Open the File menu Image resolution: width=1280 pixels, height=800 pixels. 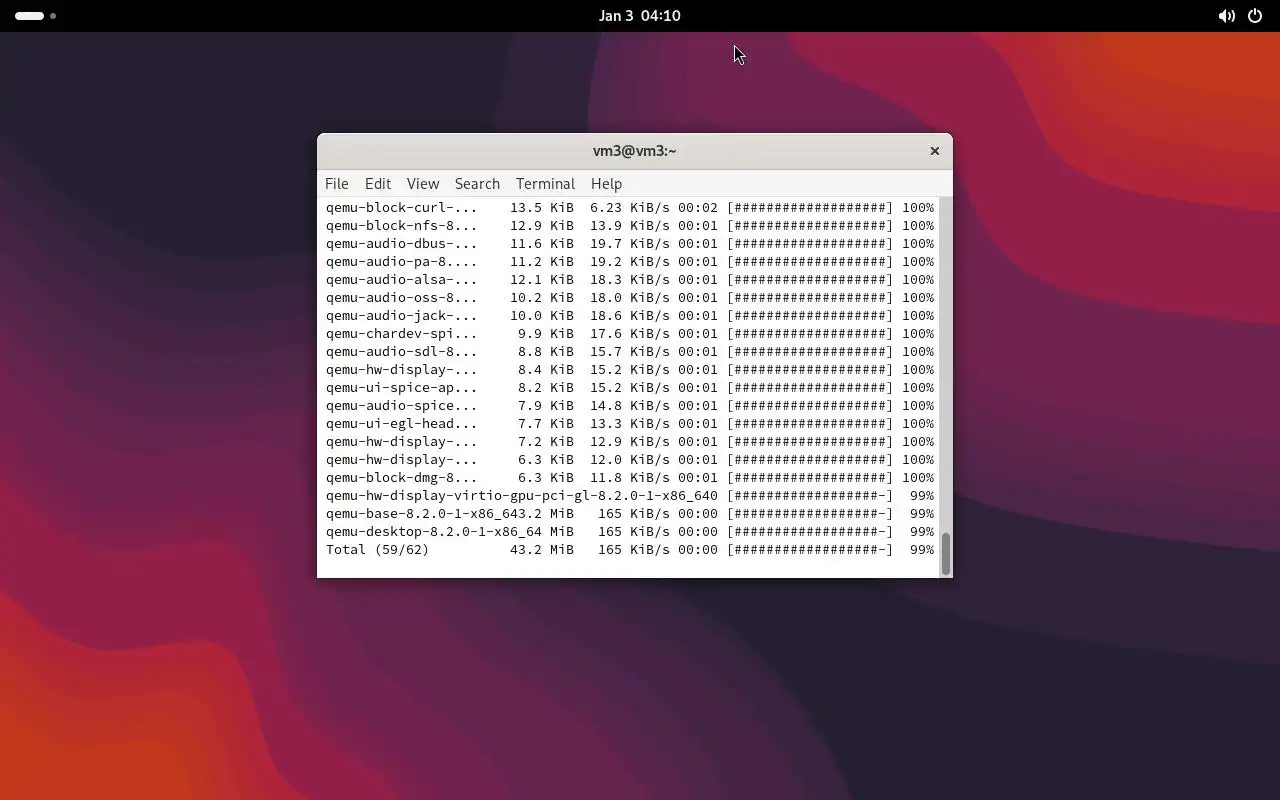337,184
